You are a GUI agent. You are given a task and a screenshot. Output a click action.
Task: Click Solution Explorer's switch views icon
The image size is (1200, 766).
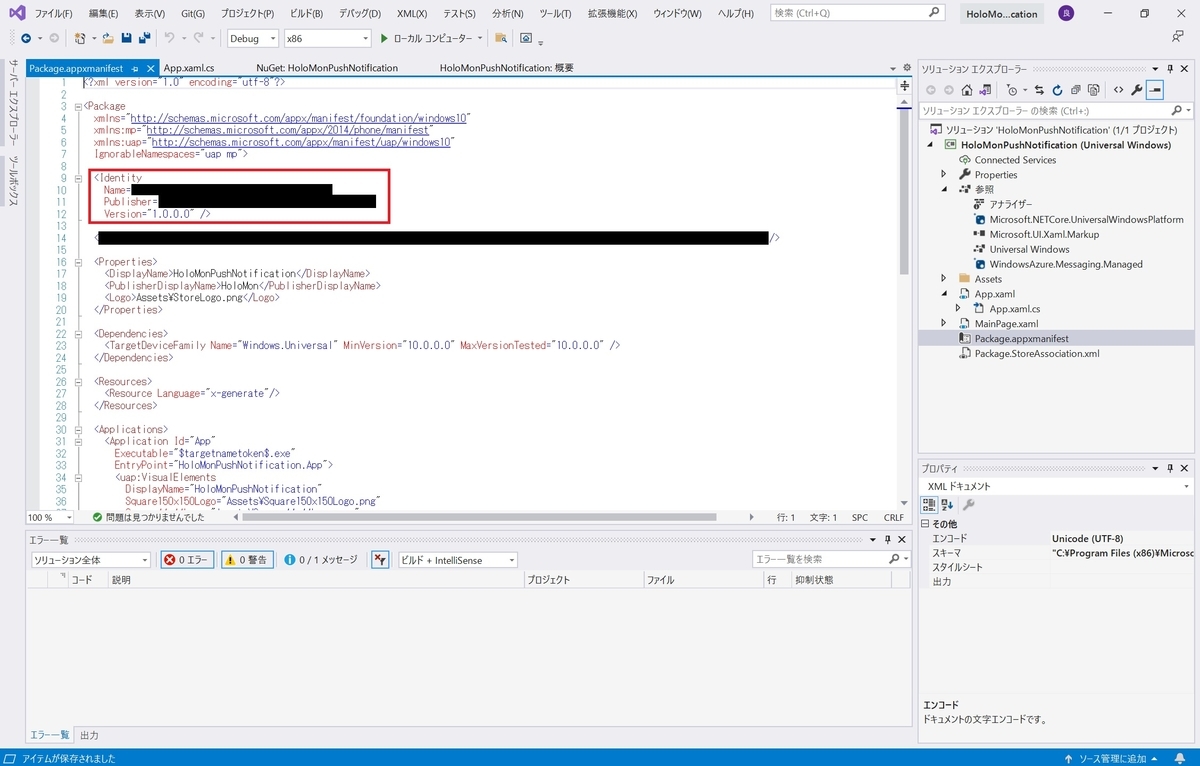coord(985,90)
